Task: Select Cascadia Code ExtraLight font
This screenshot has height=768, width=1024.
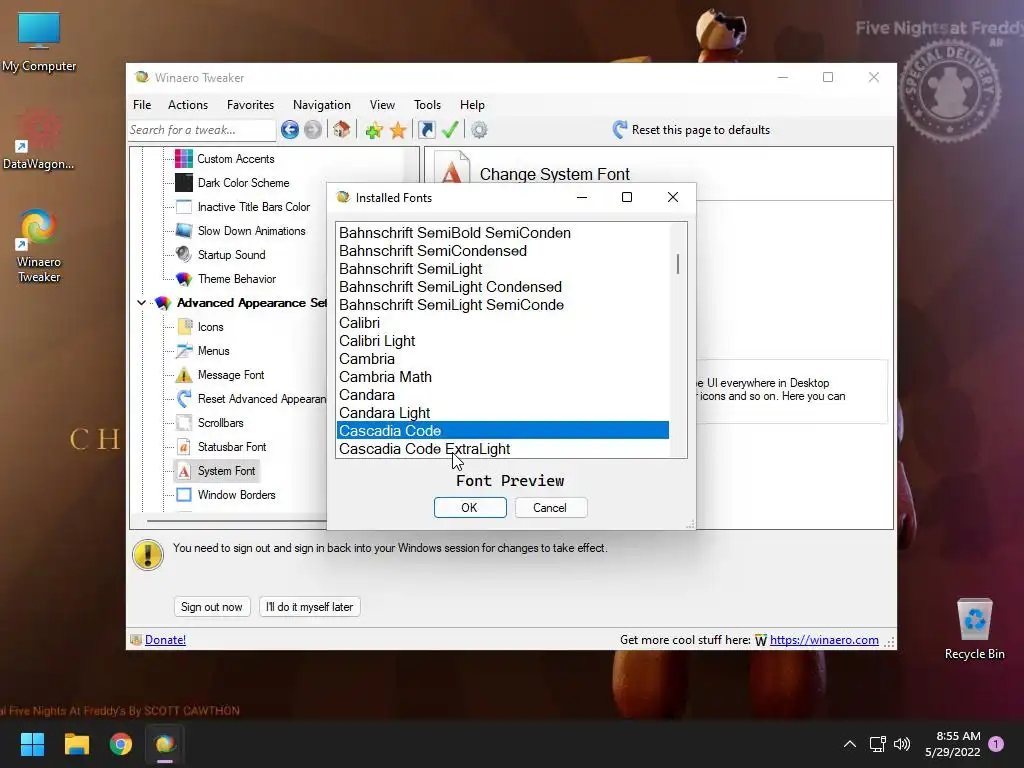Action: click(x=502, y=449)
